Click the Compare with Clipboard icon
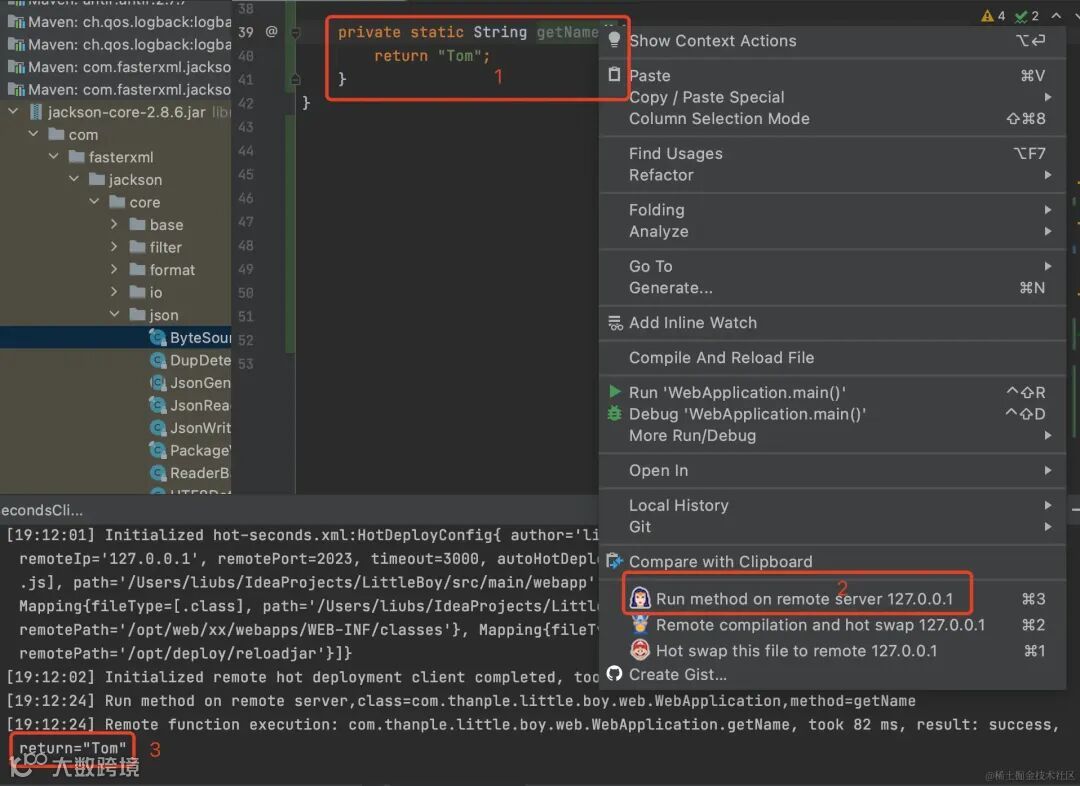 pyautogui.click(x=614, y=561)
